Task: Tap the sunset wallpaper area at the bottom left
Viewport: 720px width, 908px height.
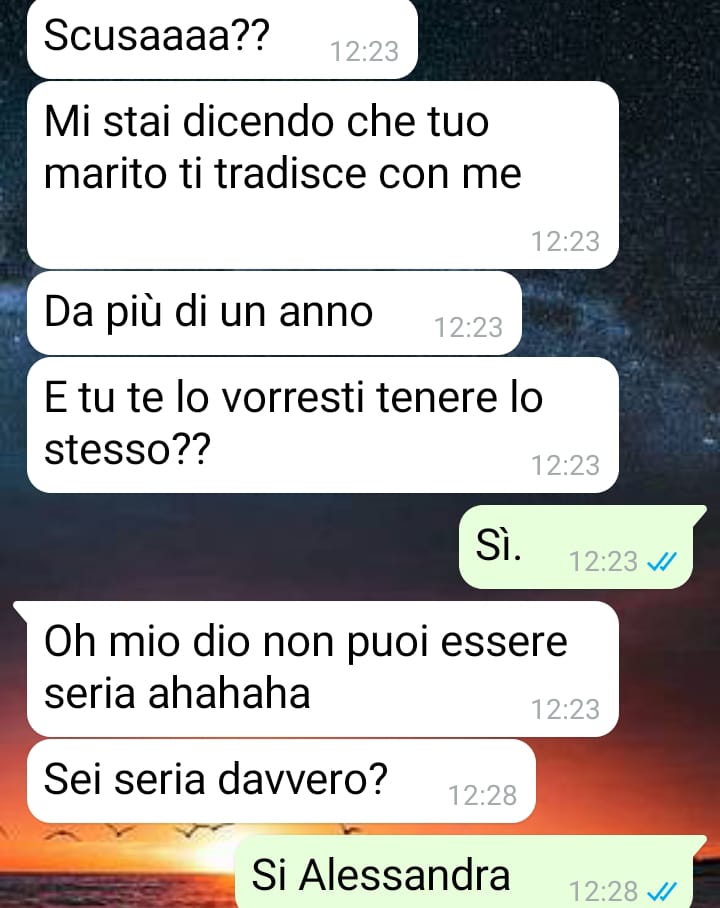Action: point(116,869)
